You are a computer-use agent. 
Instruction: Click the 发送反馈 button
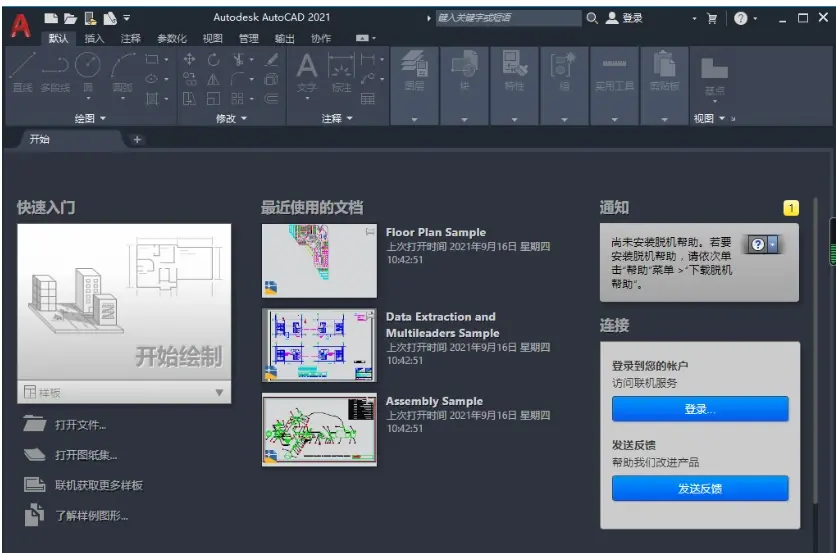pyautogui.click(x=700, y=488)
